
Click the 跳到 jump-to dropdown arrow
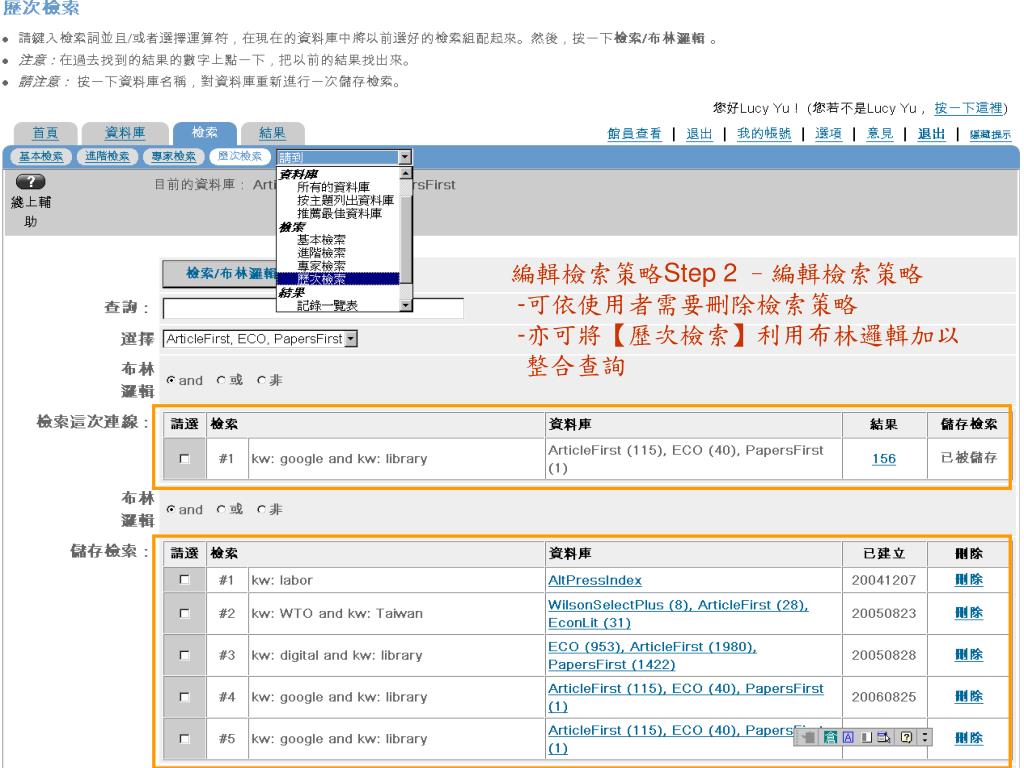click(404, 157)
